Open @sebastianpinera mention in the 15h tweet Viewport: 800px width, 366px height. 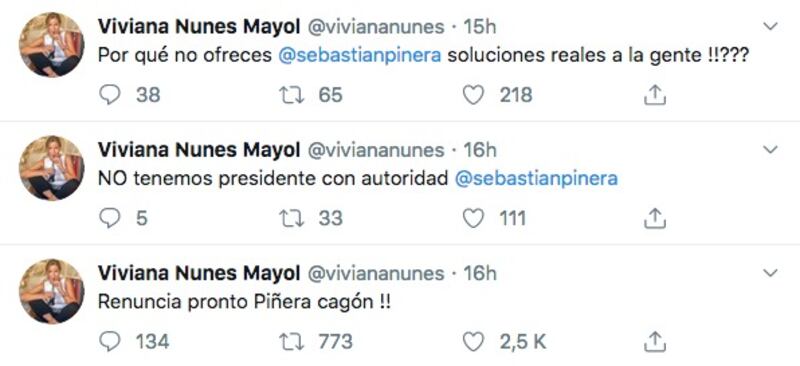[360, 55]
